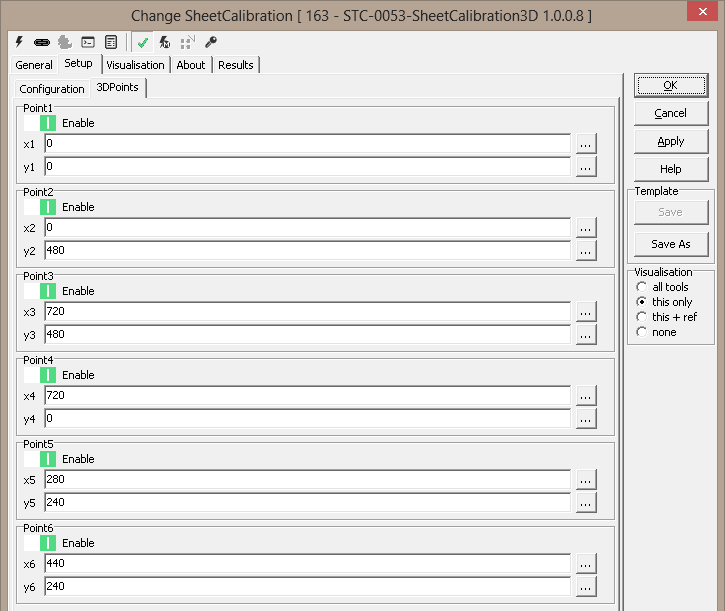Viewport: 725px width, 611px height.
Task: Click the grey puzzle piece toolbar icon
Action: point(65,42)
